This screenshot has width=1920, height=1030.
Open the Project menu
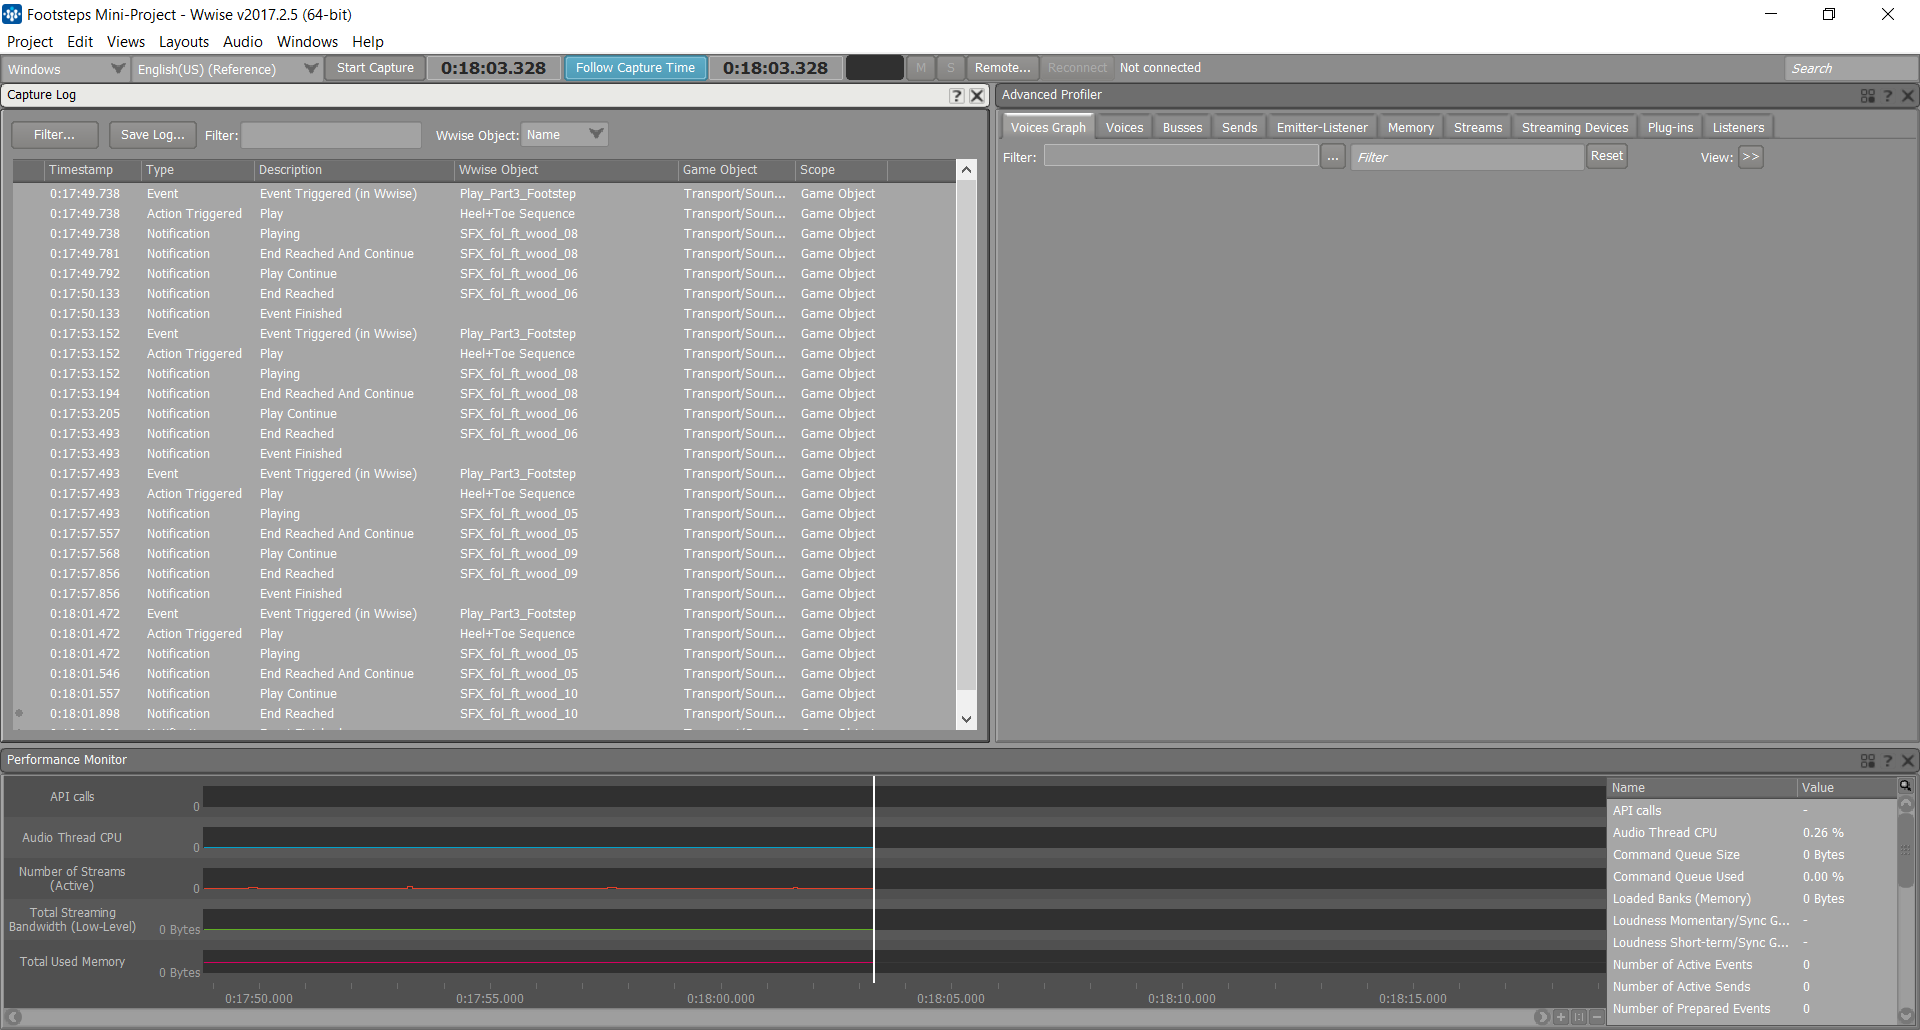point(30,42)
